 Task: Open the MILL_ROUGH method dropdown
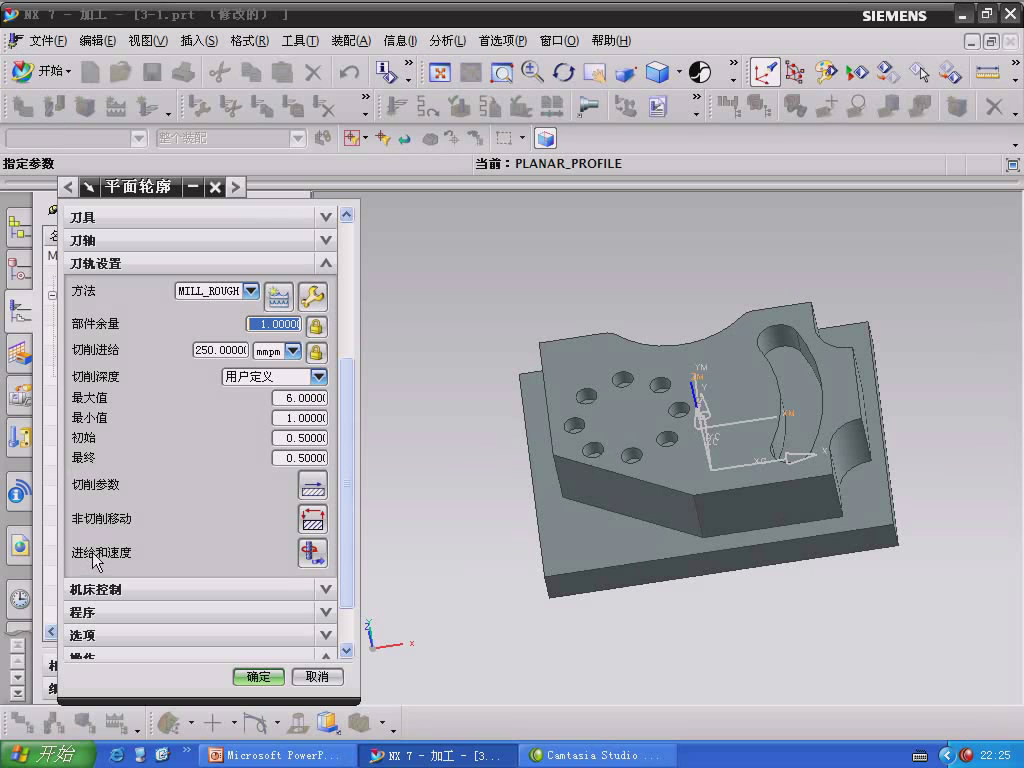[251, 291]
